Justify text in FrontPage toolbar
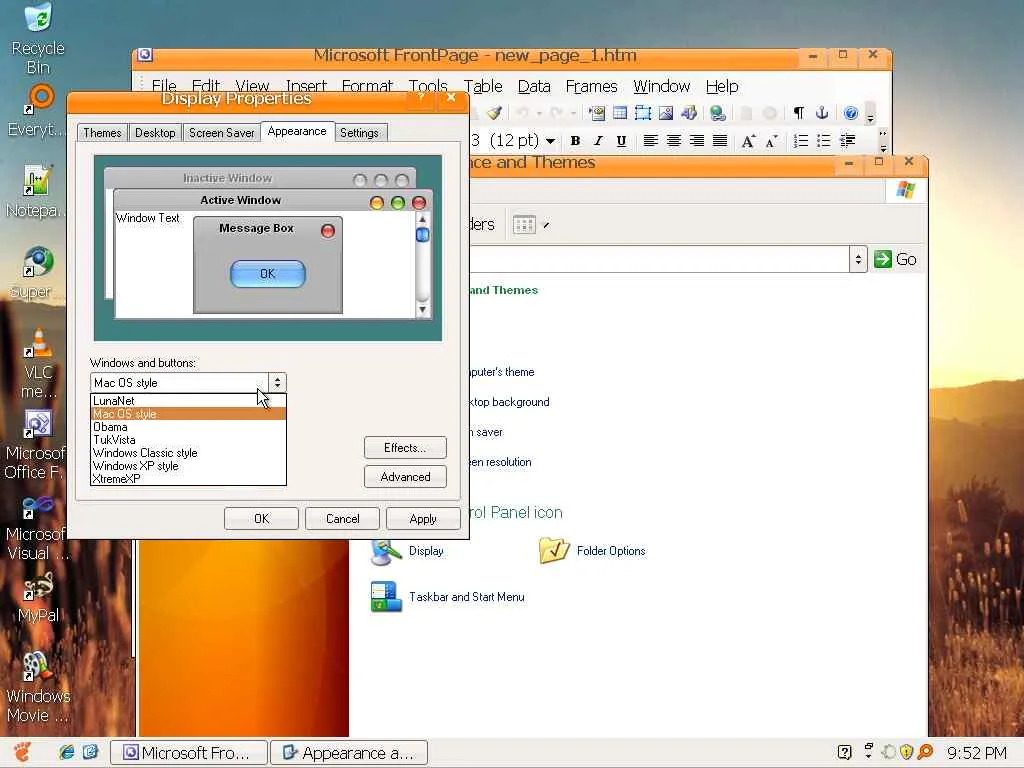Viewport: 1024px width, 768px height. click(x=720, y=140)
